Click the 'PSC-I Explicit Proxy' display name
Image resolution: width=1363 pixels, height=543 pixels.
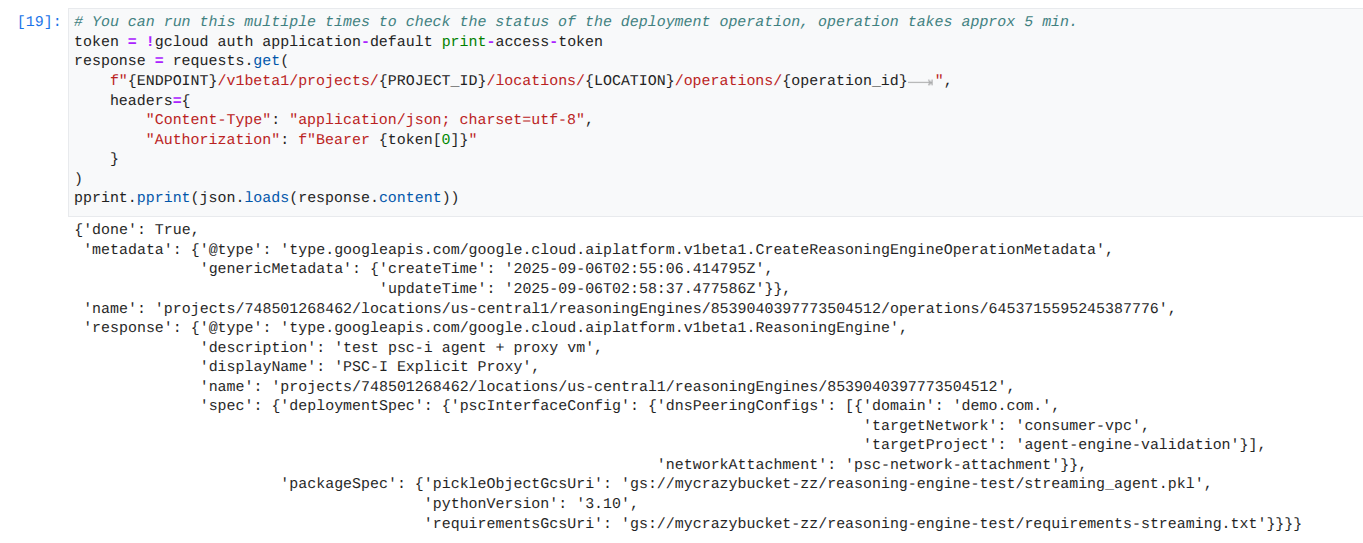point(438,366)
